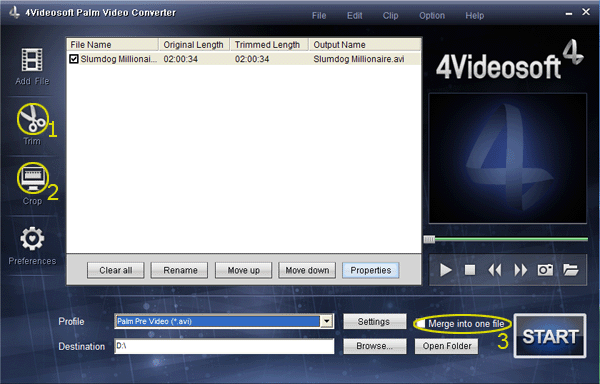Open Preferences gear icon
The height and width of the screenshot is (384, 600).
32,239
